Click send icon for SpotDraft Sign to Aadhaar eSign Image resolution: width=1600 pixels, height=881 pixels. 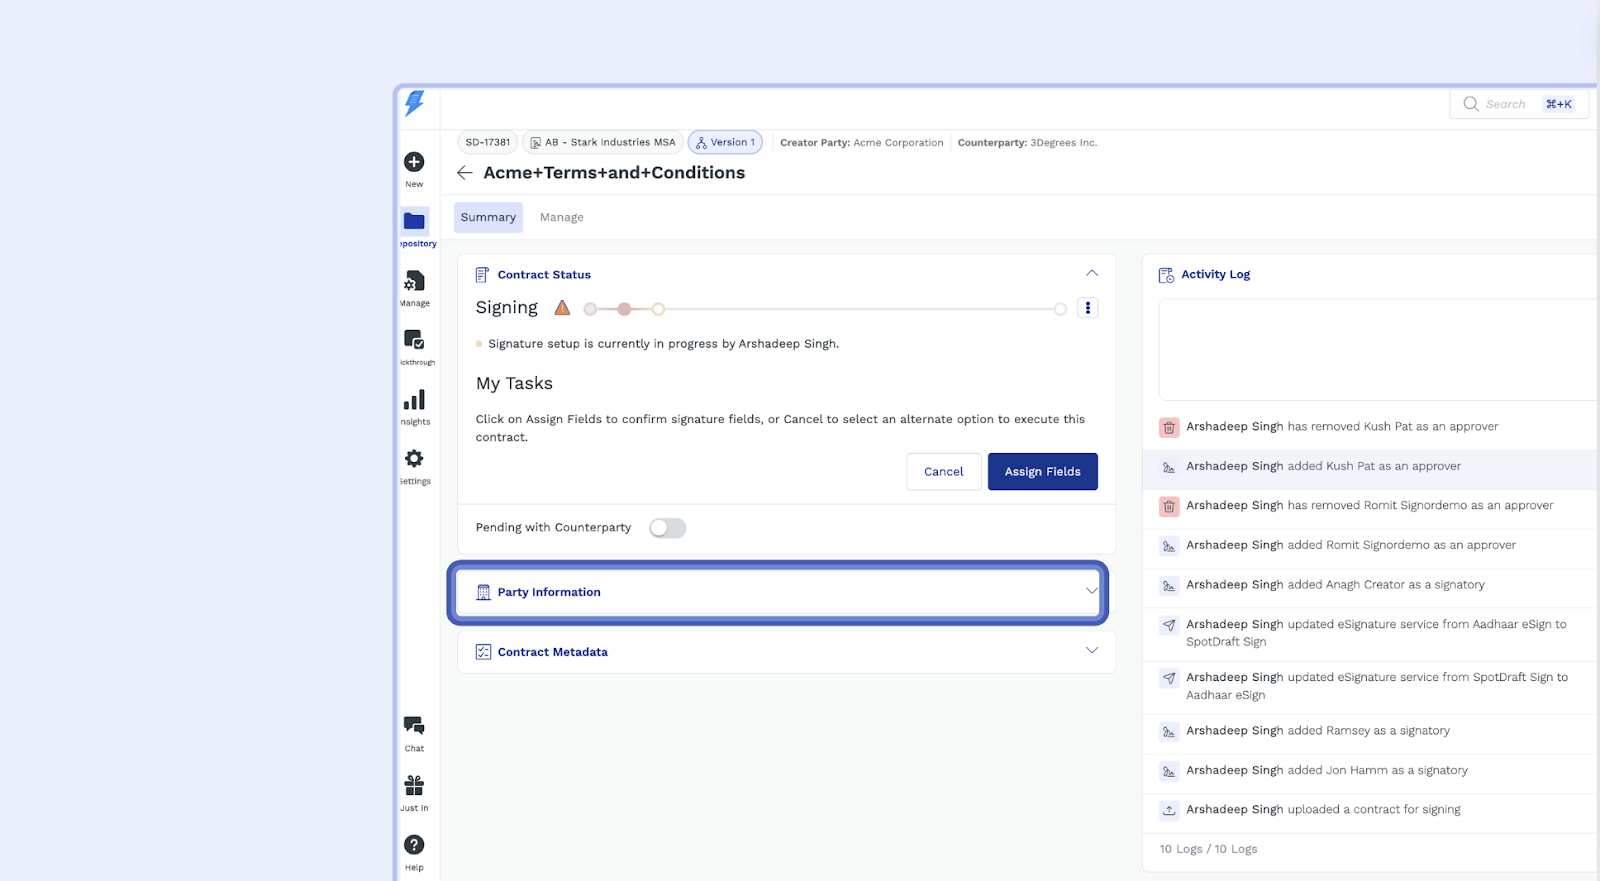pyautogui.click(x=1169, y=678)
